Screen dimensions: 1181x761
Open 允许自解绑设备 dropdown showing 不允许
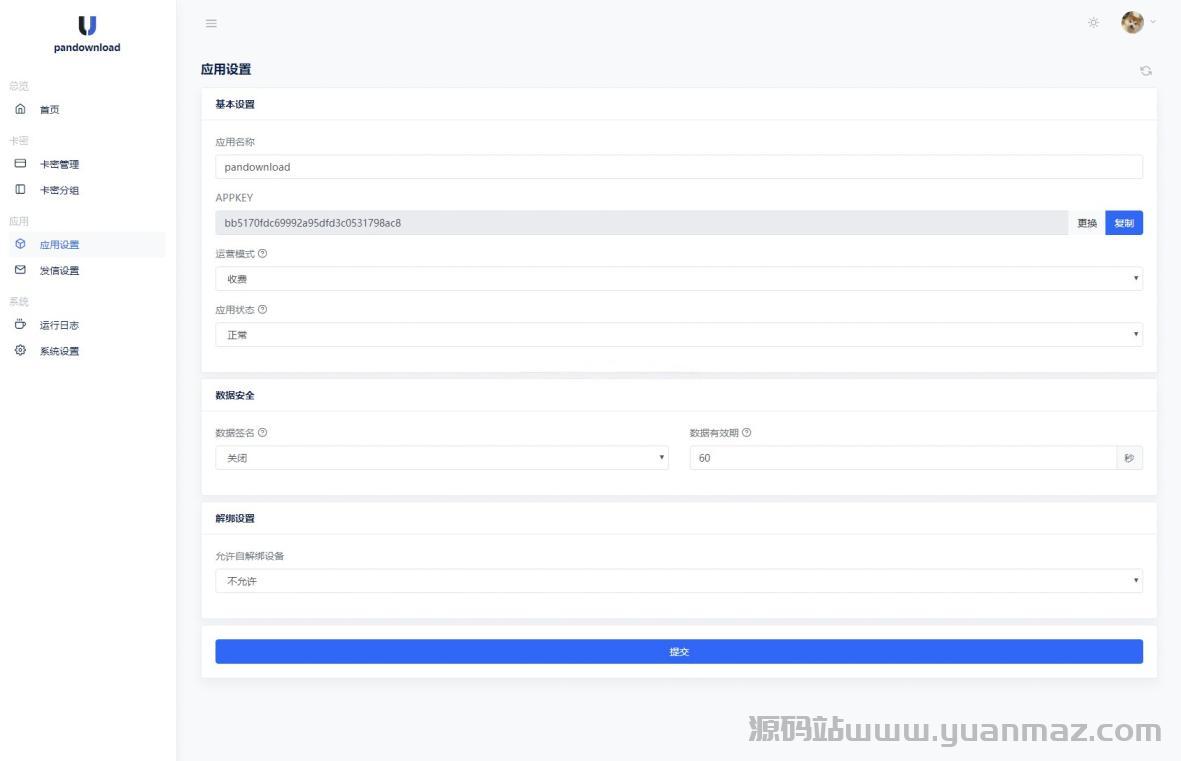point(678,581)
